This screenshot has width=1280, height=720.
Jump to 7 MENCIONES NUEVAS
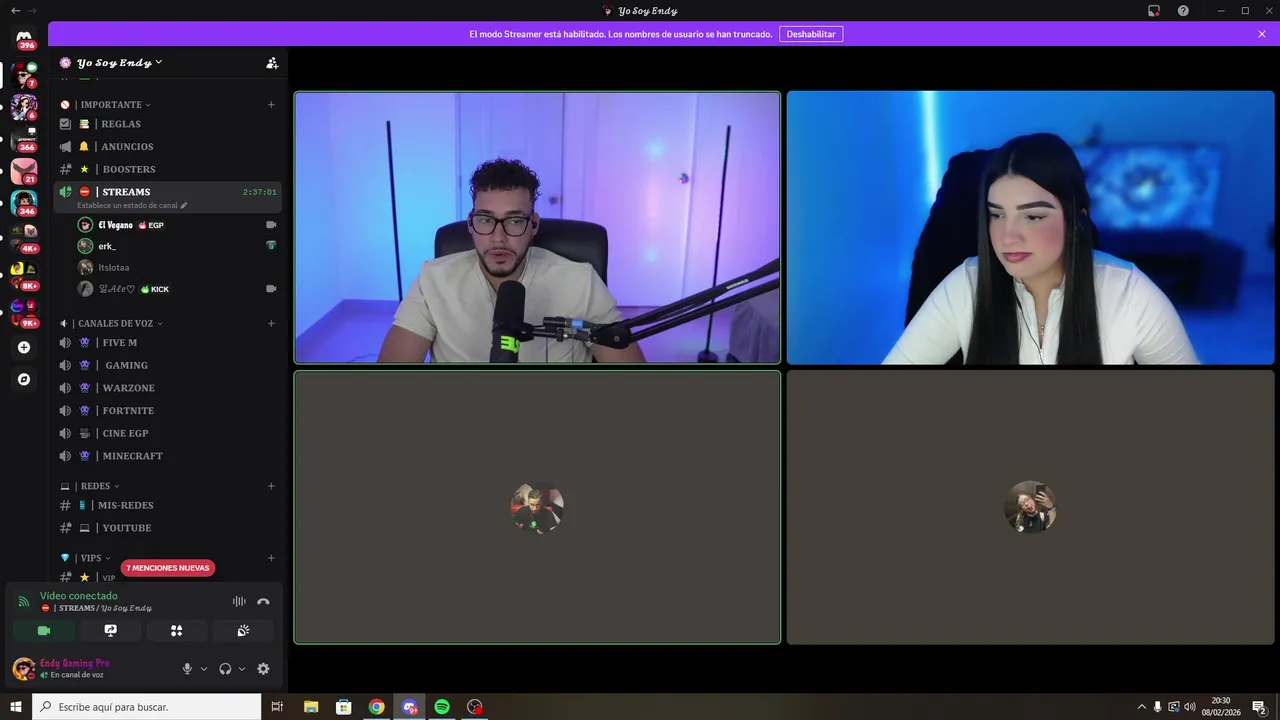coord(168,568)
